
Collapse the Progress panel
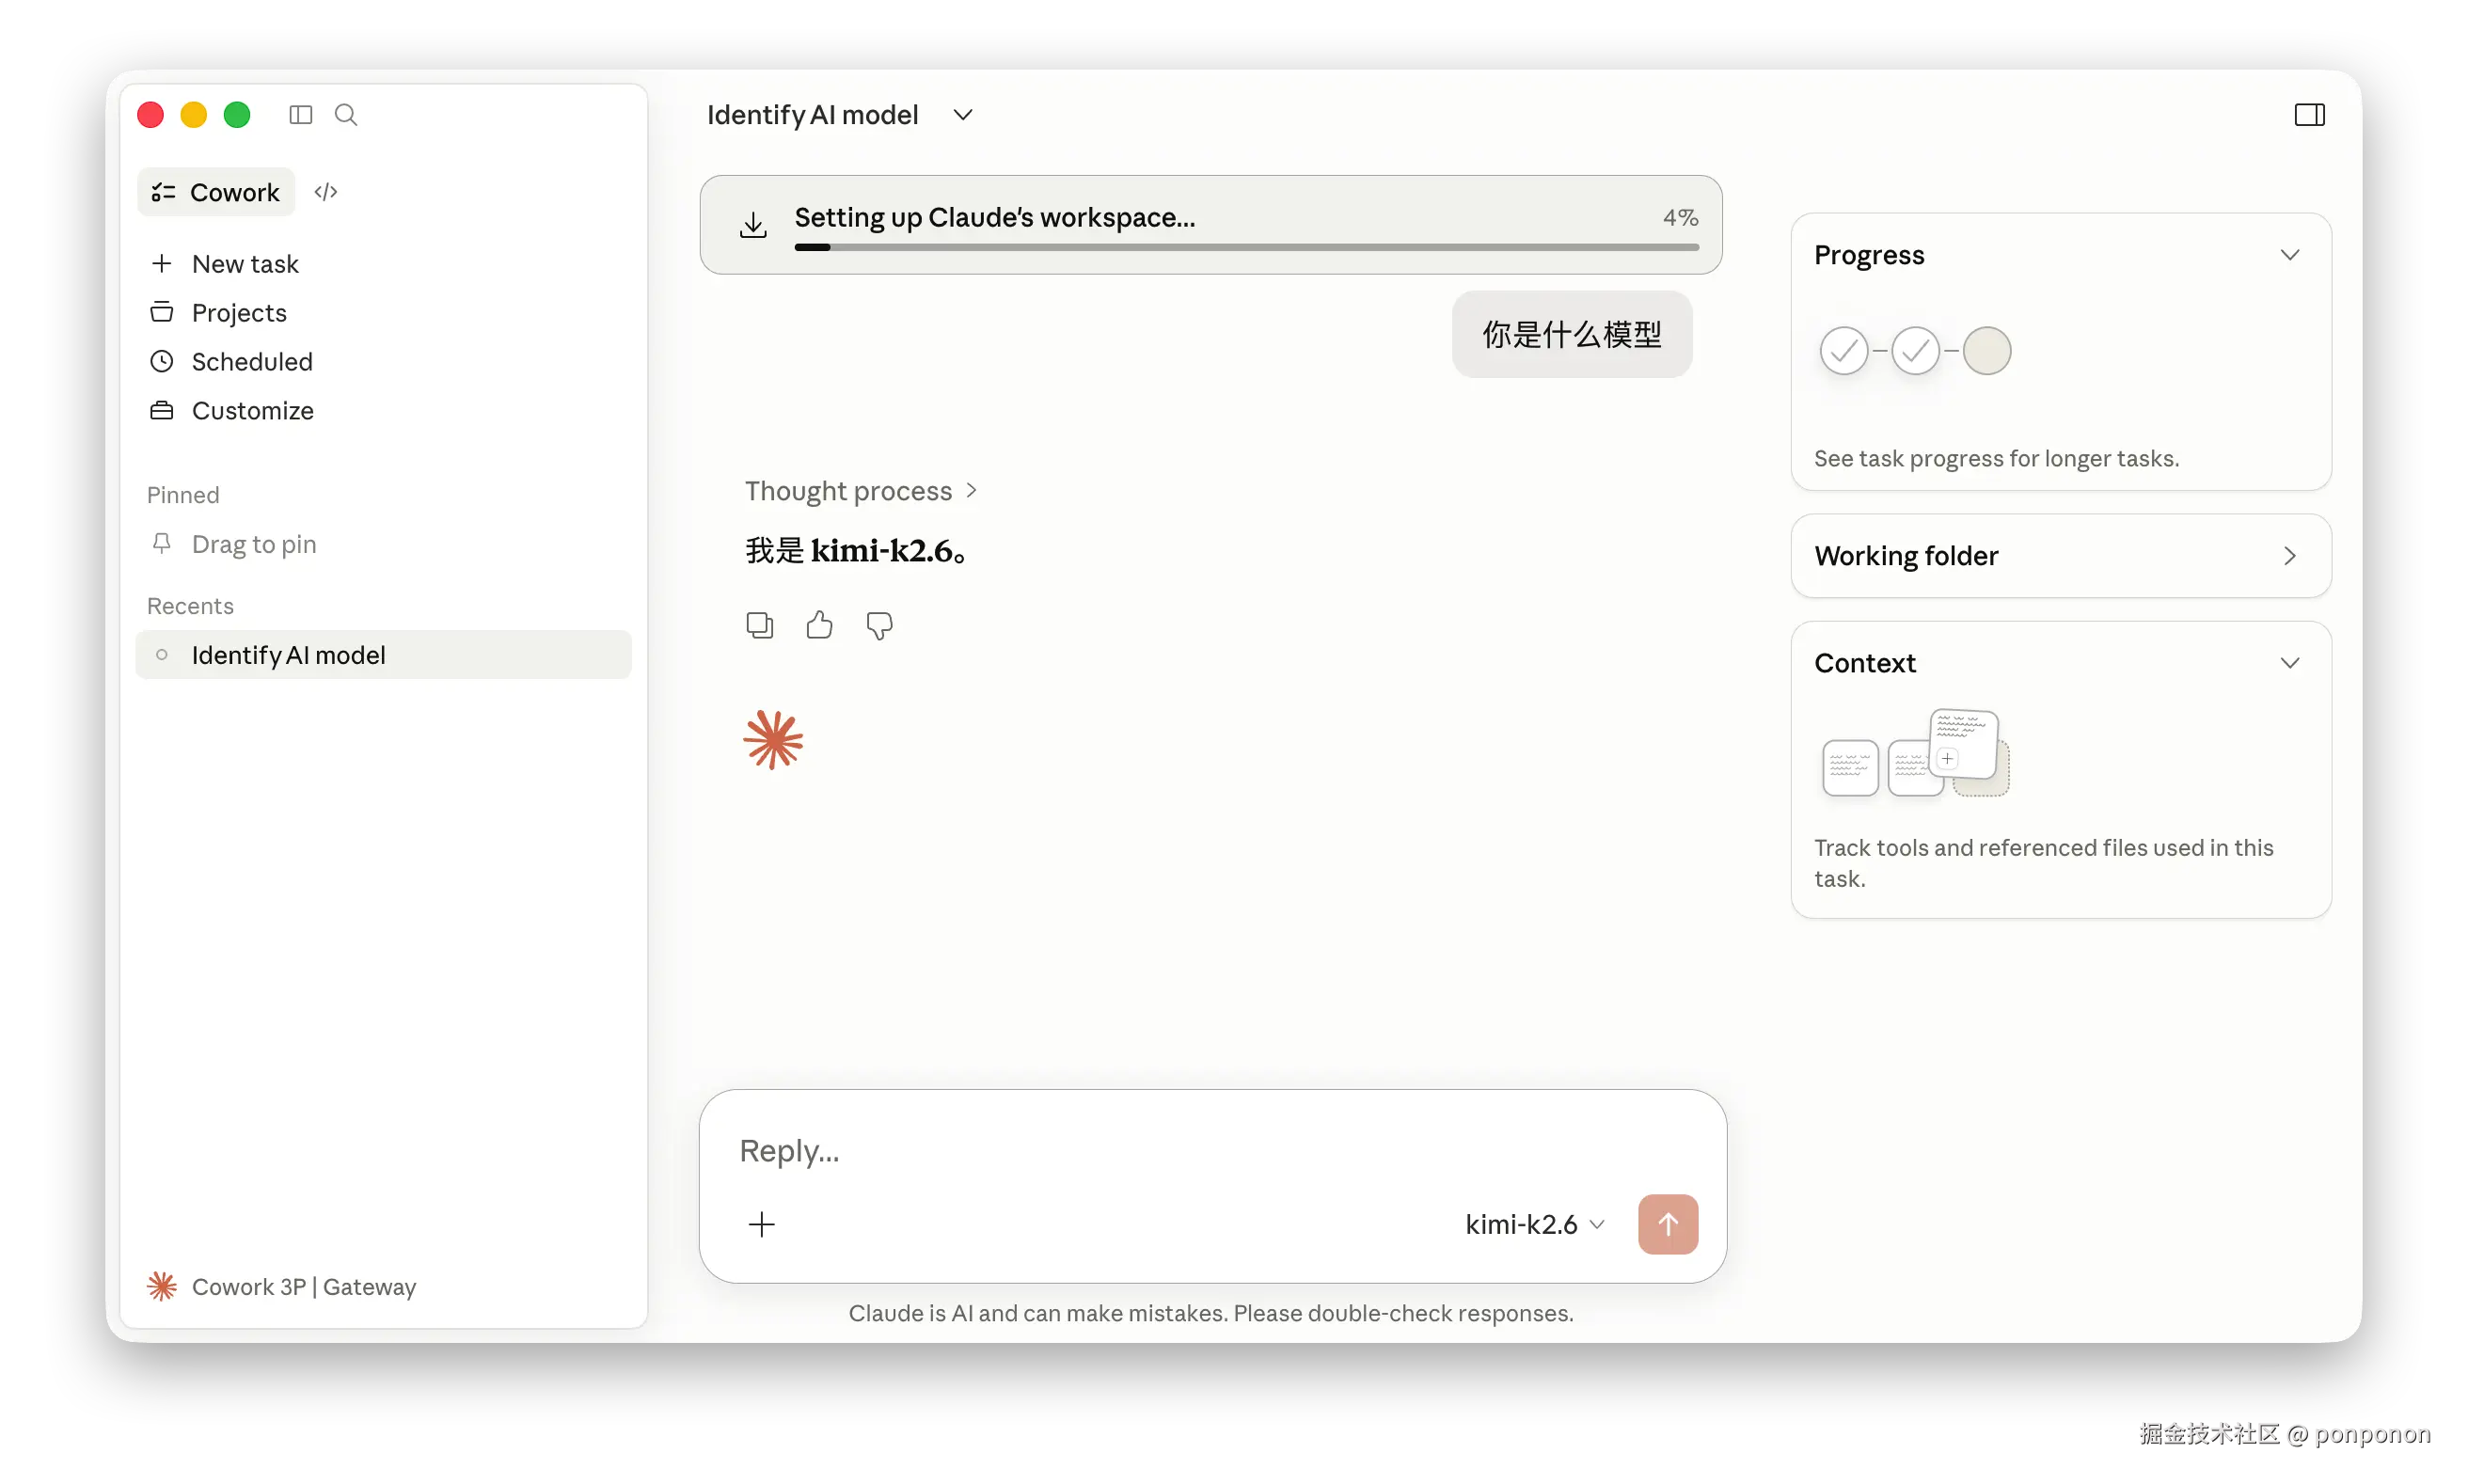click(2289, 255)
